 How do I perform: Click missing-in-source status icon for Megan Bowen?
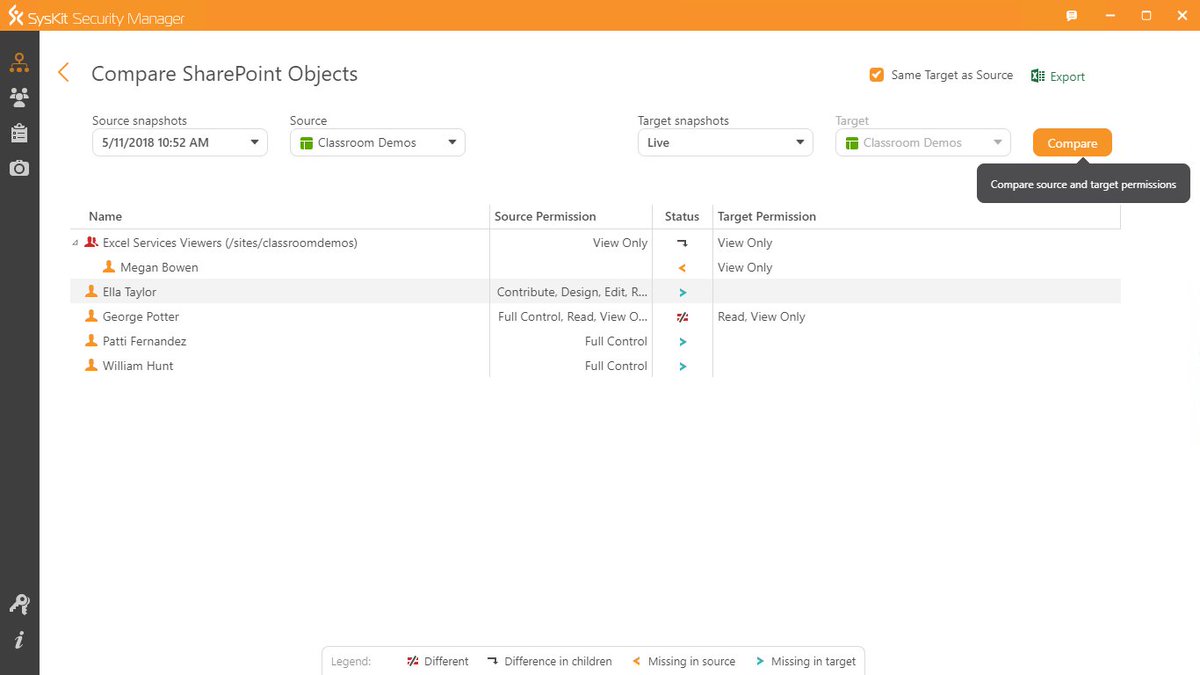(682, 268)
